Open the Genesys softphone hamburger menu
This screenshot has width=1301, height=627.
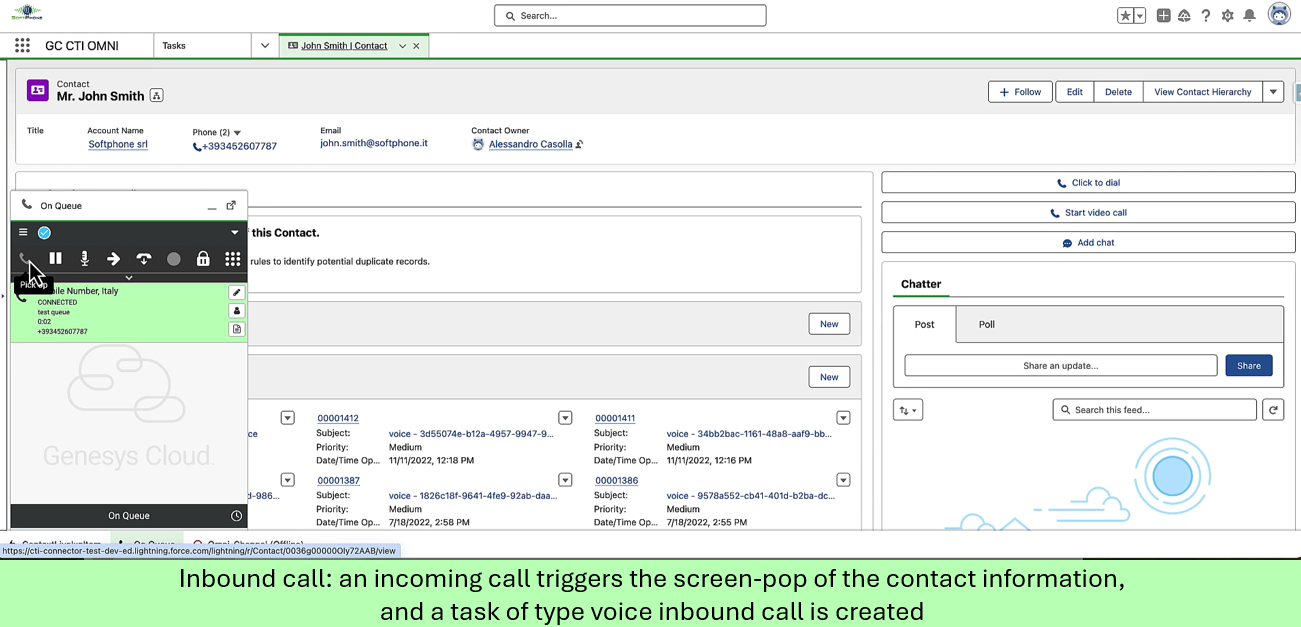point(23,232)
